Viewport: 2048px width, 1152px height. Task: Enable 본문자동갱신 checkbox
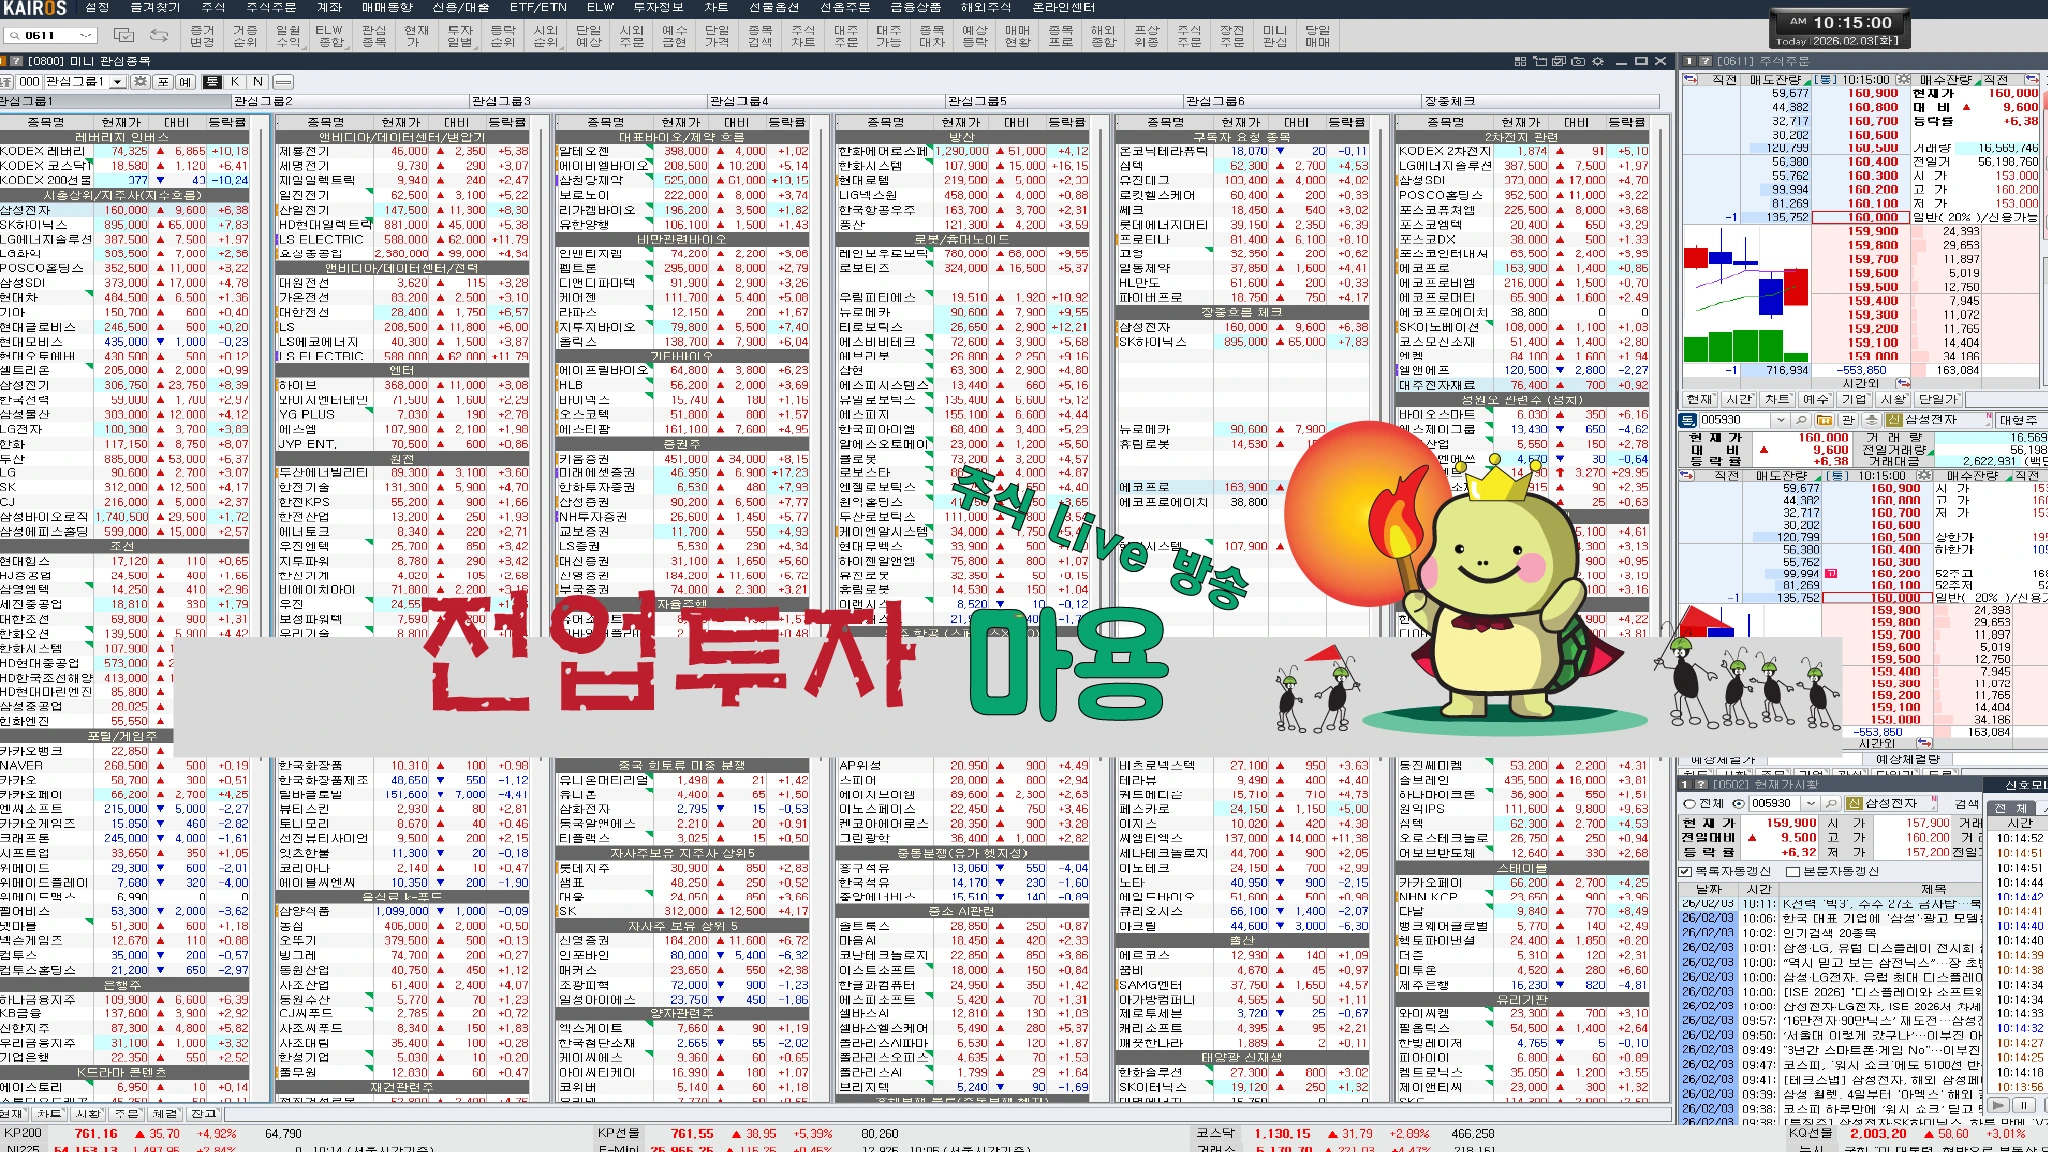(x=1793, y=871)
